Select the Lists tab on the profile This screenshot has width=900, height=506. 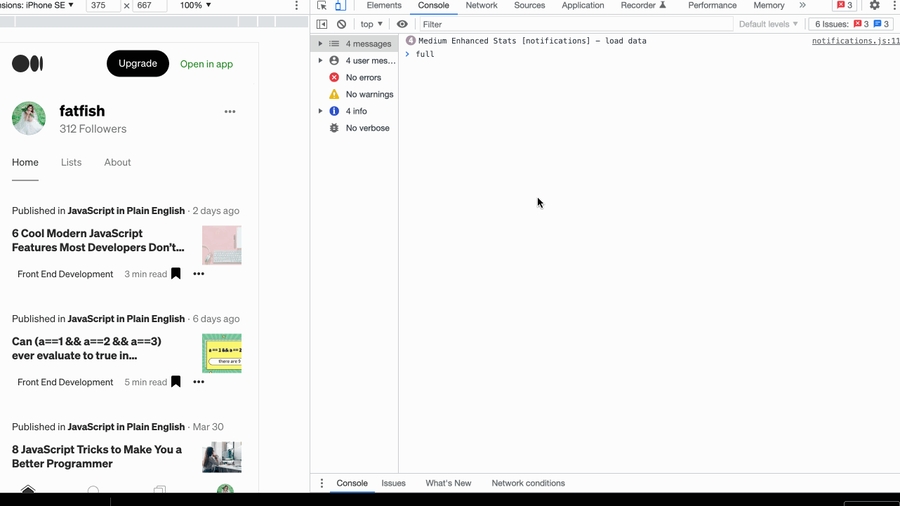(x=71, y=162)
